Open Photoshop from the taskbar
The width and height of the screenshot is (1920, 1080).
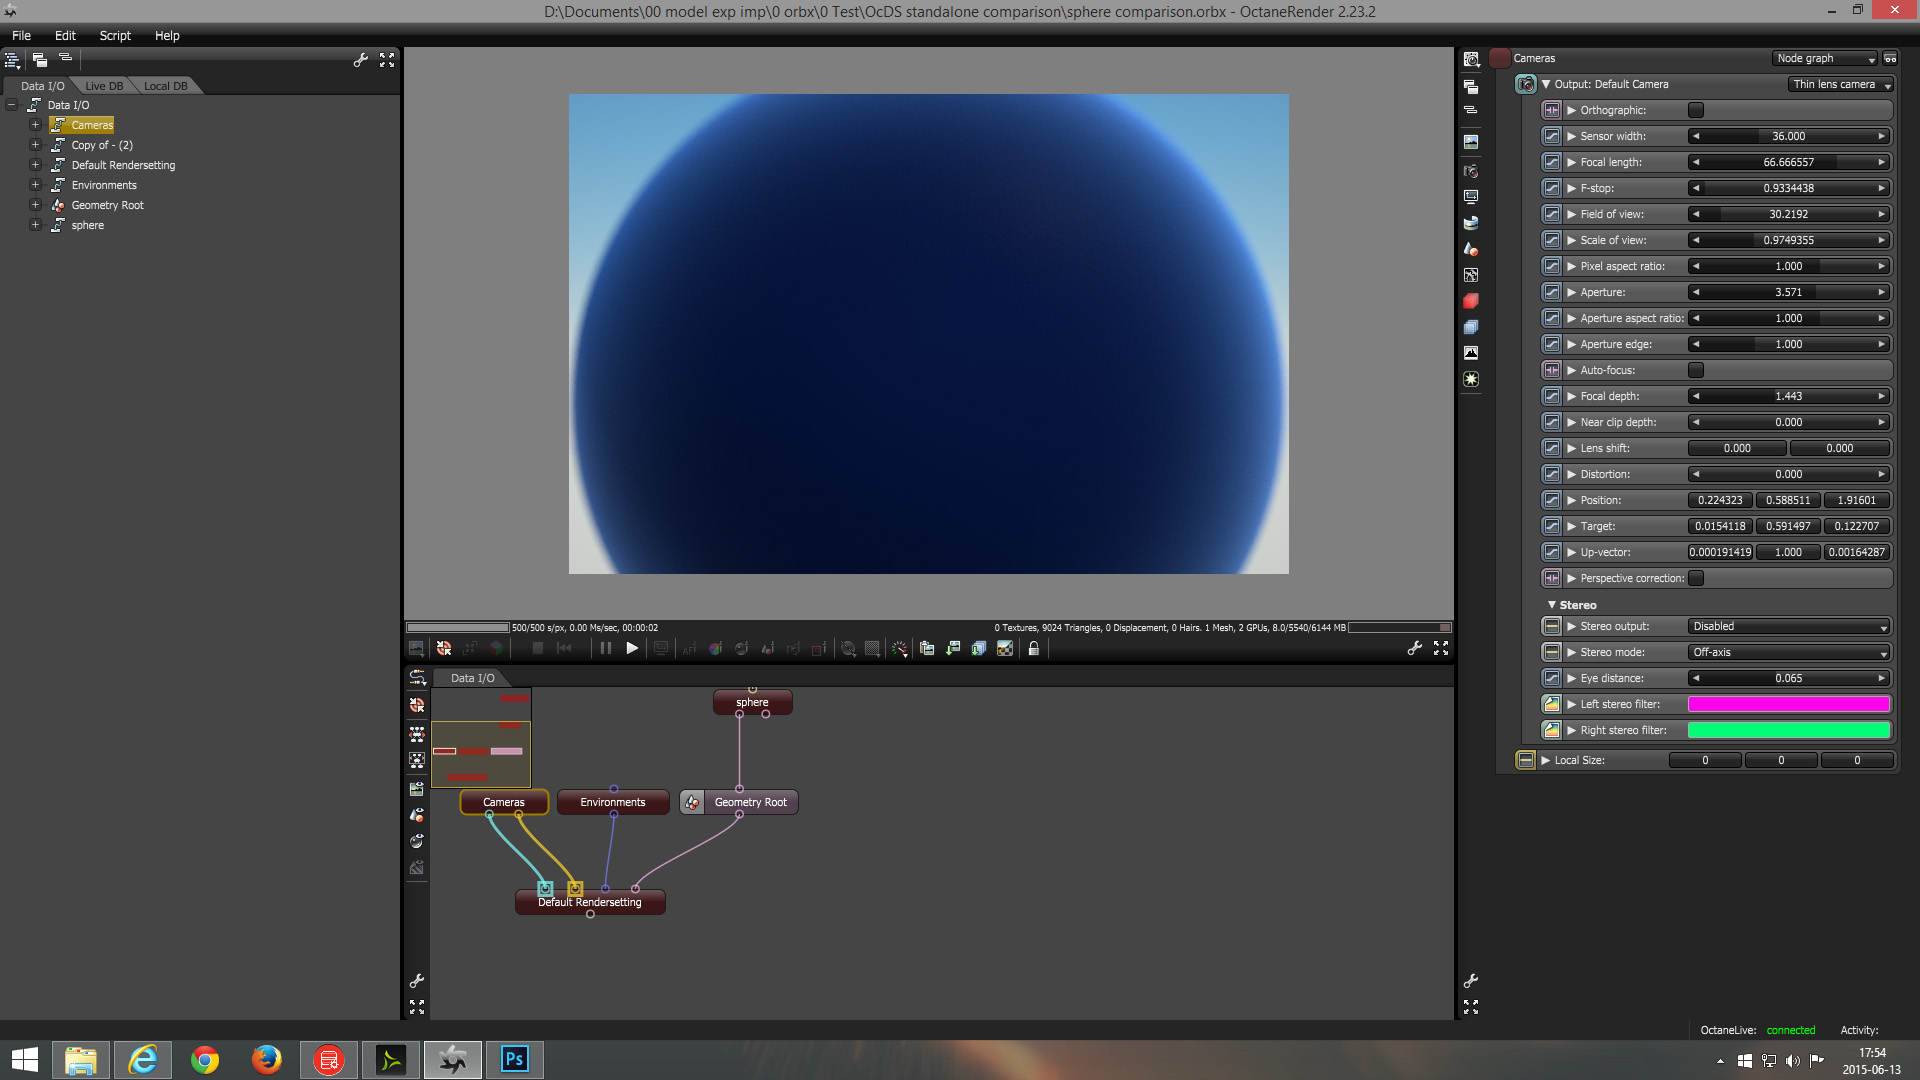[514, 1059]
